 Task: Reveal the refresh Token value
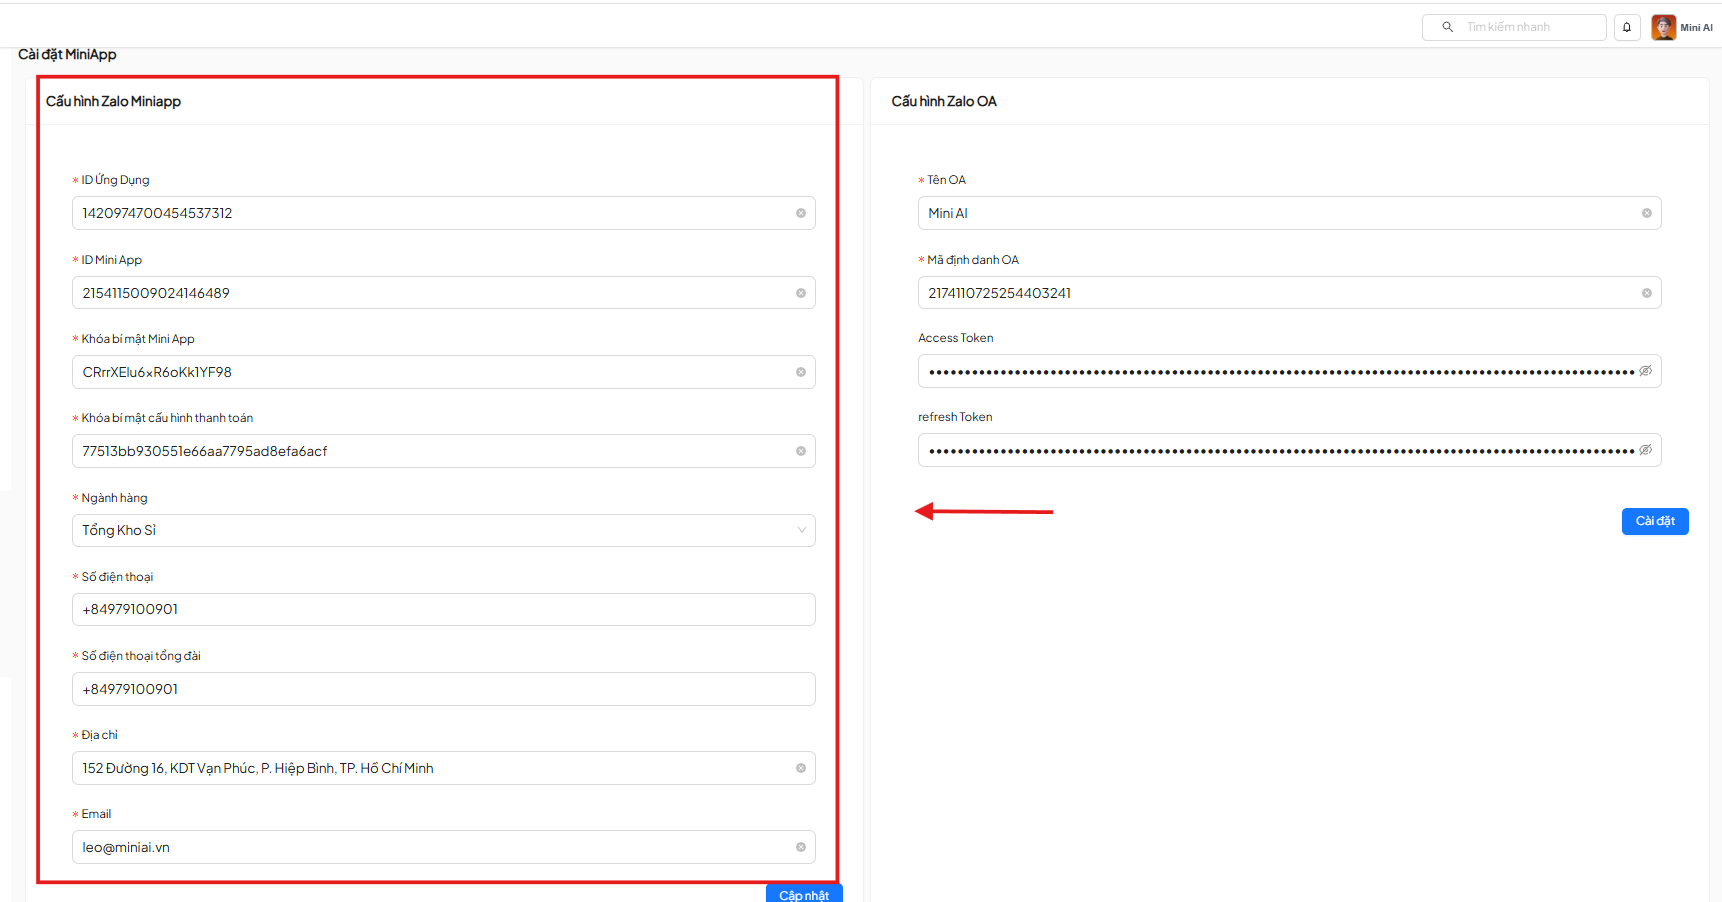[x=1645, y=450]
